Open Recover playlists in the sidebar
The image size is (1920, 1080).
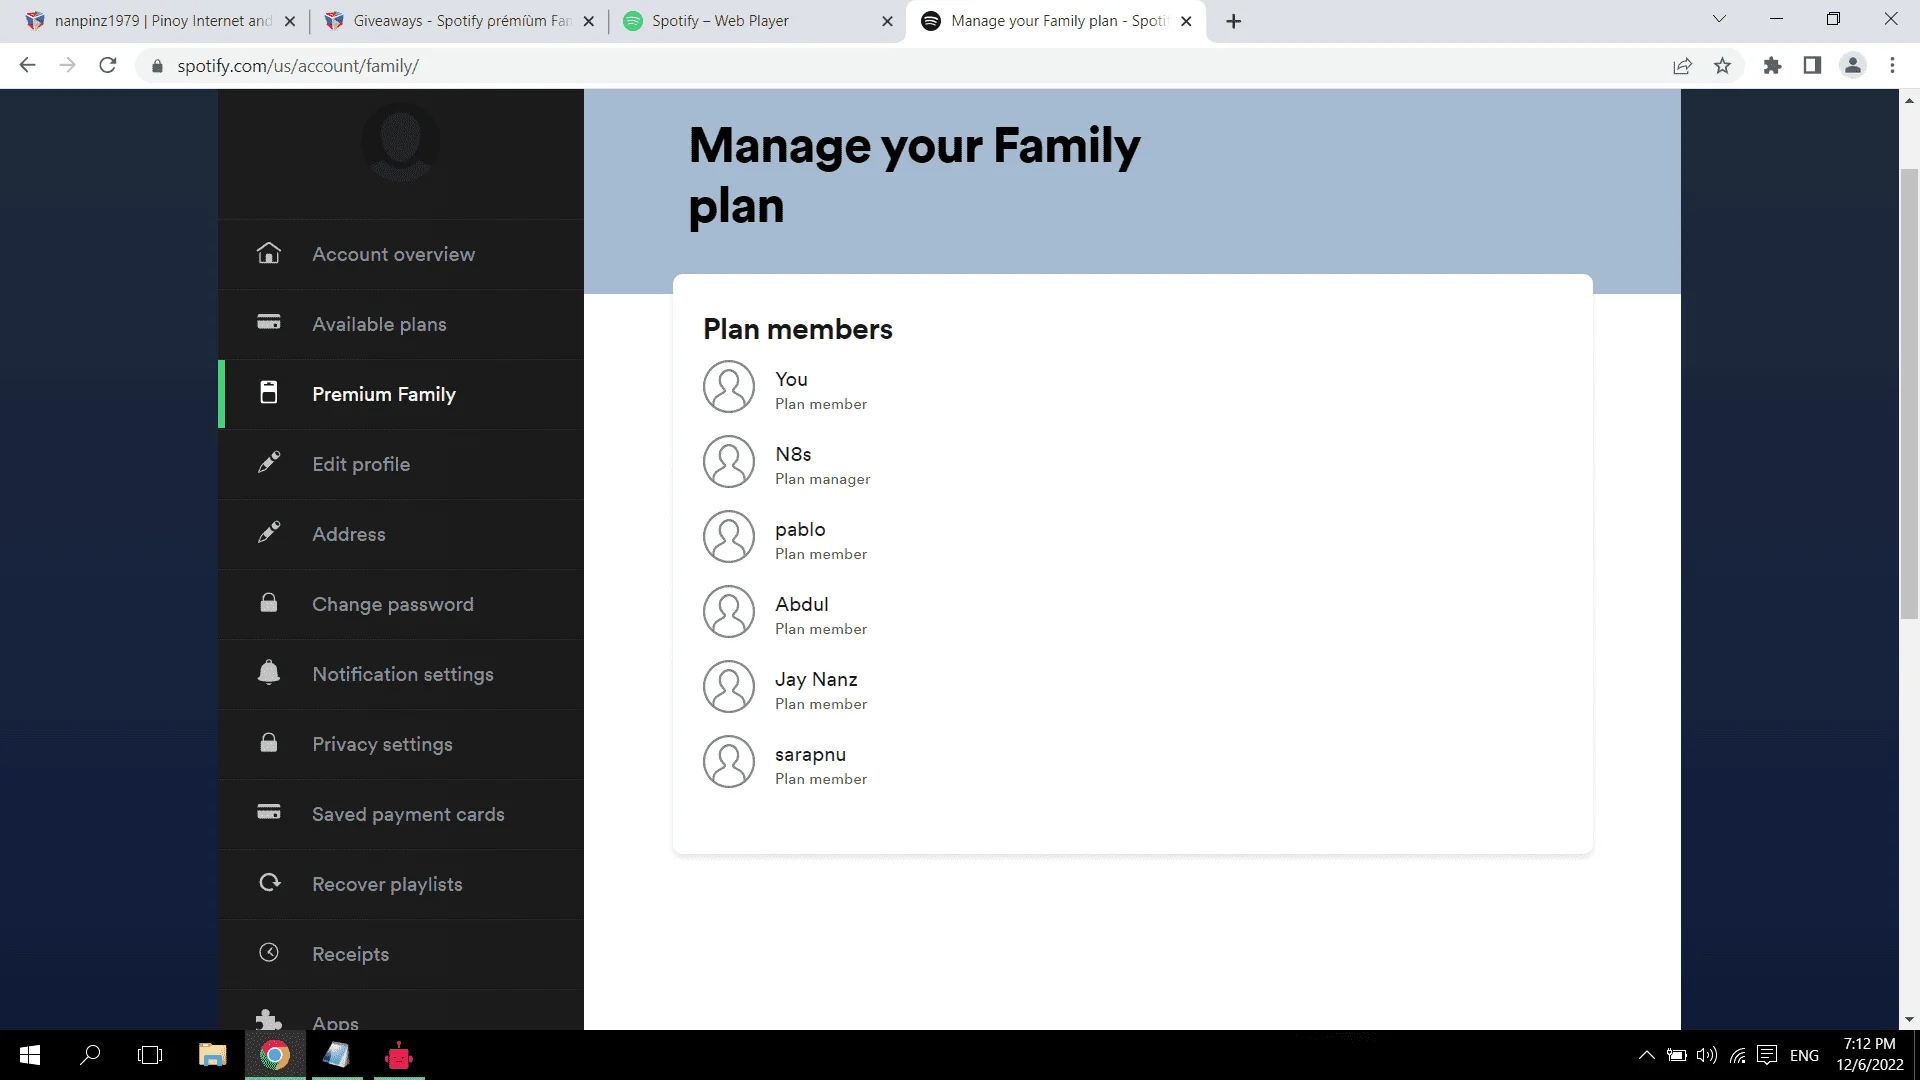[x=401, y=884]
